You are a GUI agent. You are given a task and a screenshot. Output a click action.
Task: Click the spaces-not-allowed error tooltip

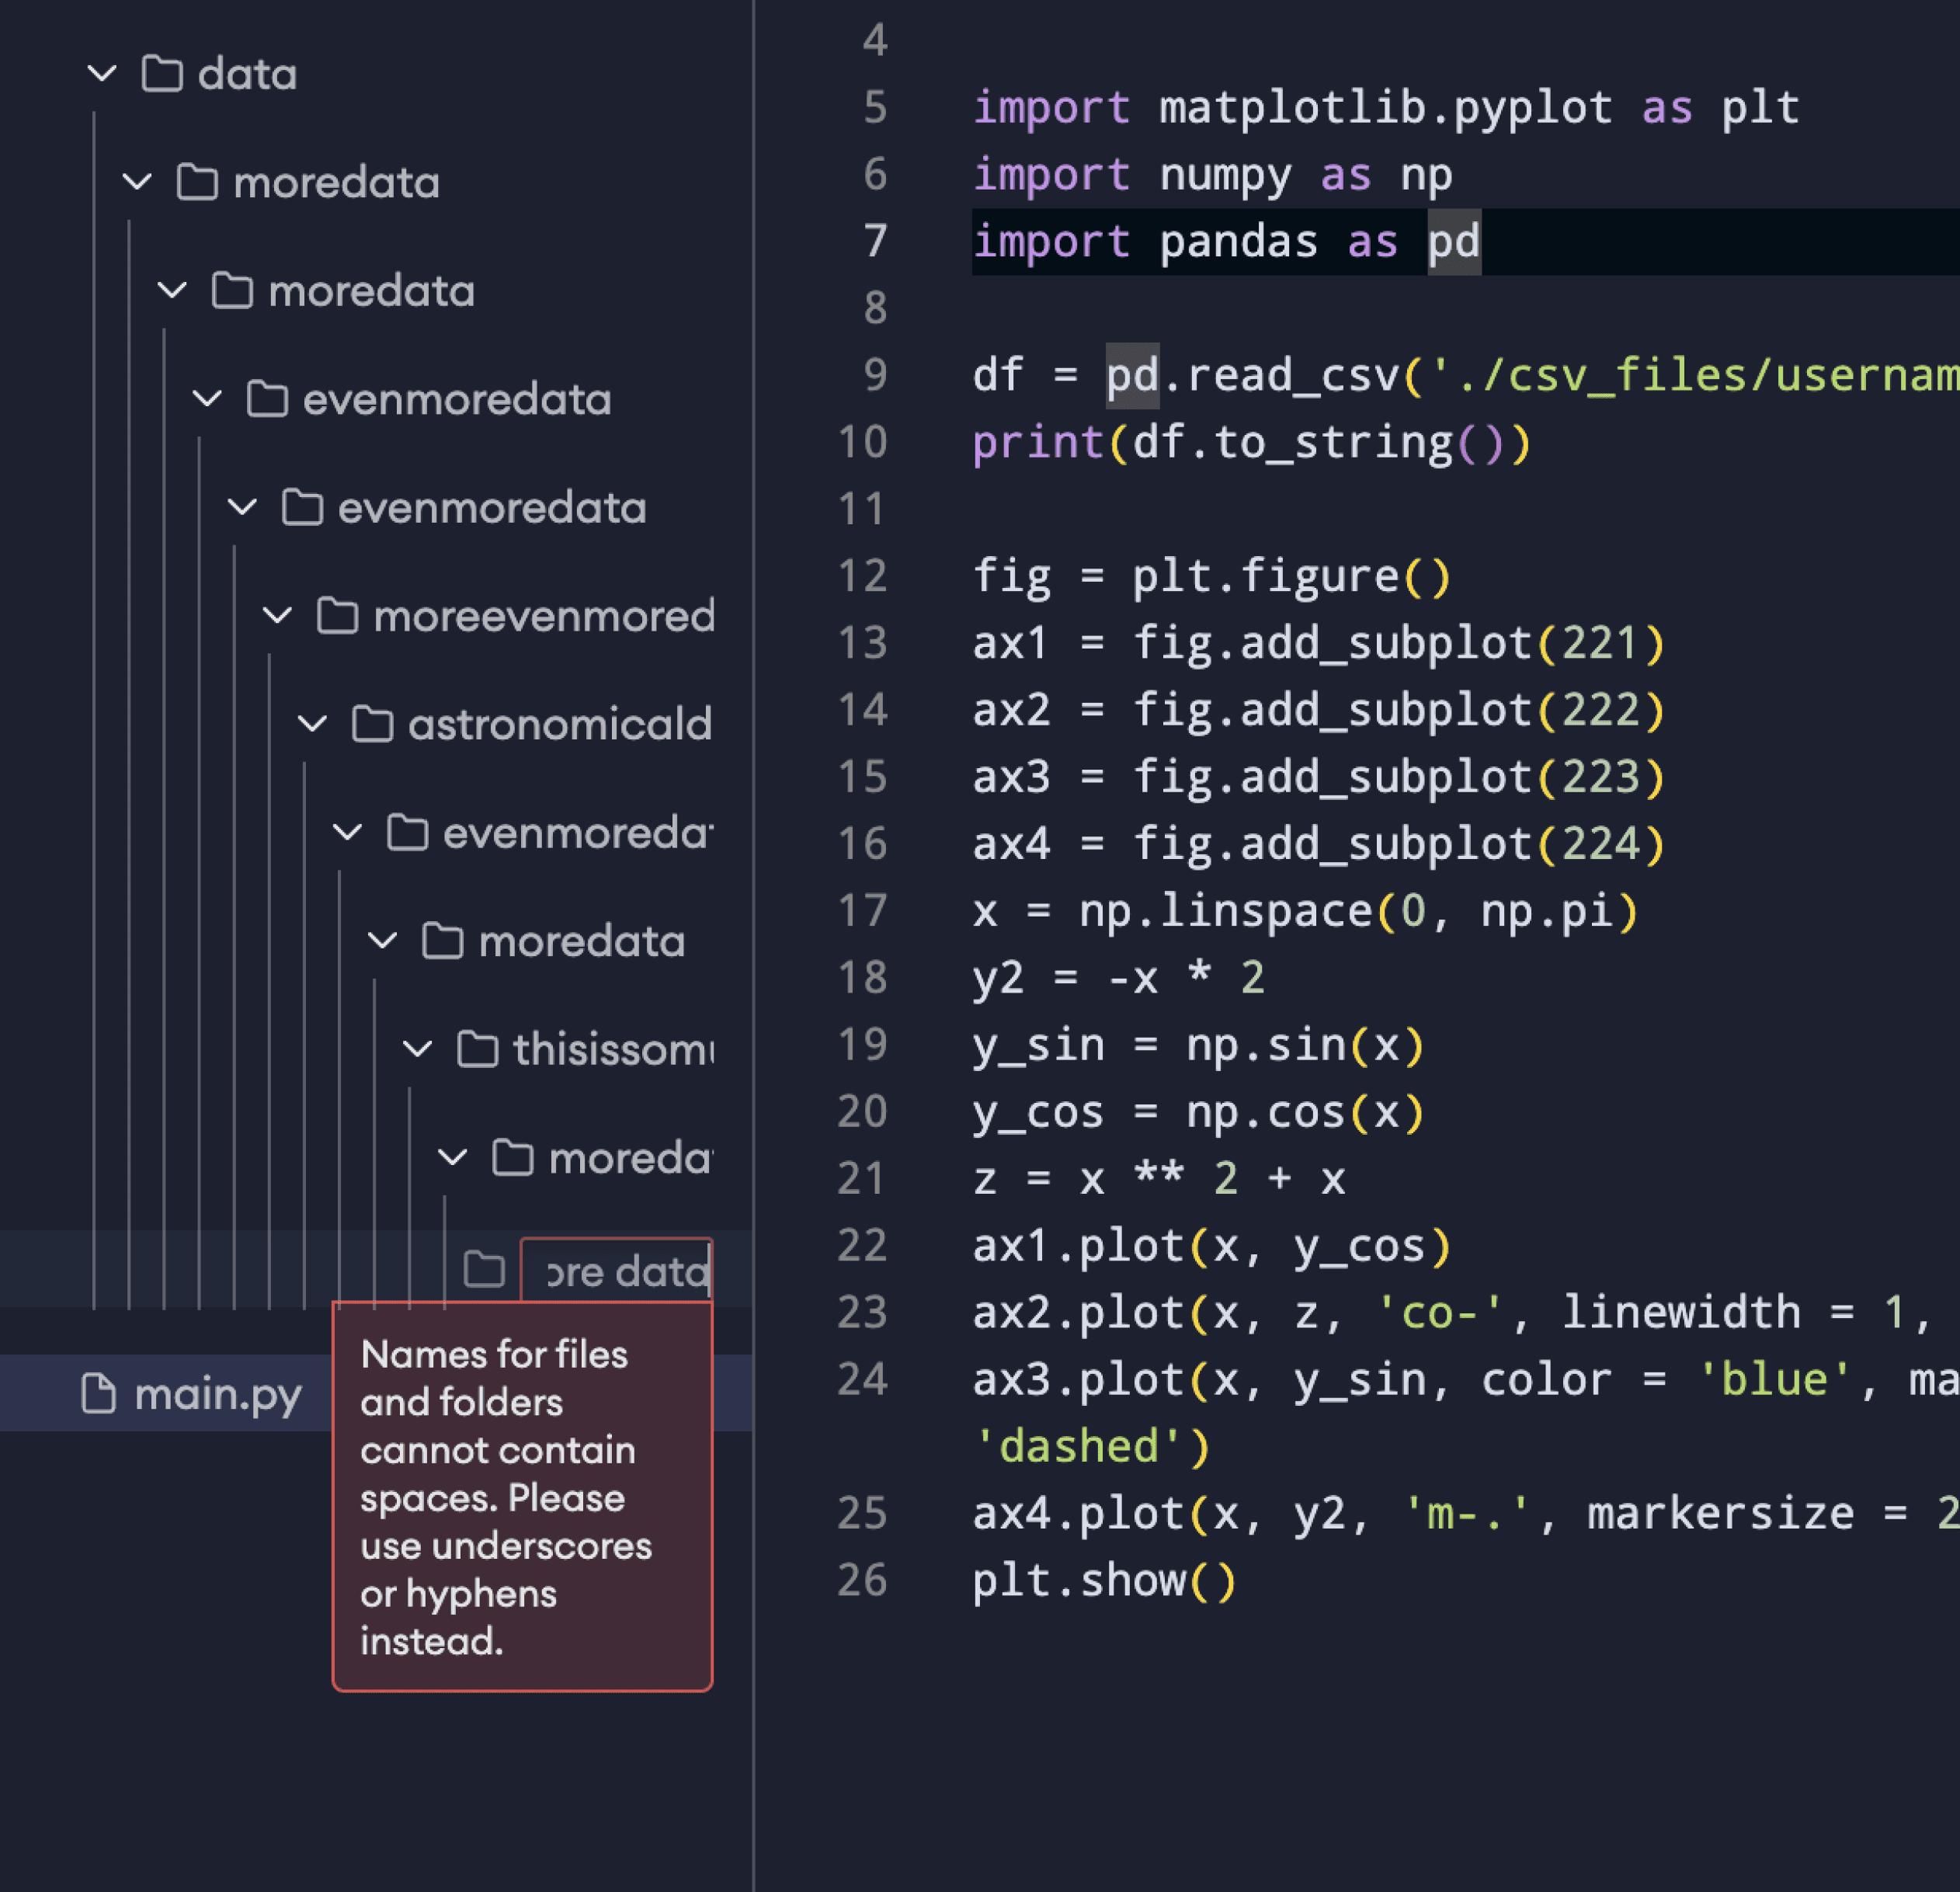522,1496
